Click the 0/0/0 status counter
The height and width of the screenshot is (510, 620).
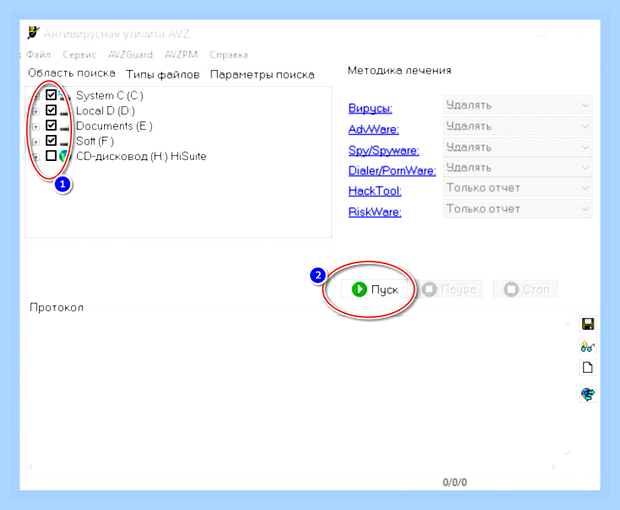coord(455,482)
